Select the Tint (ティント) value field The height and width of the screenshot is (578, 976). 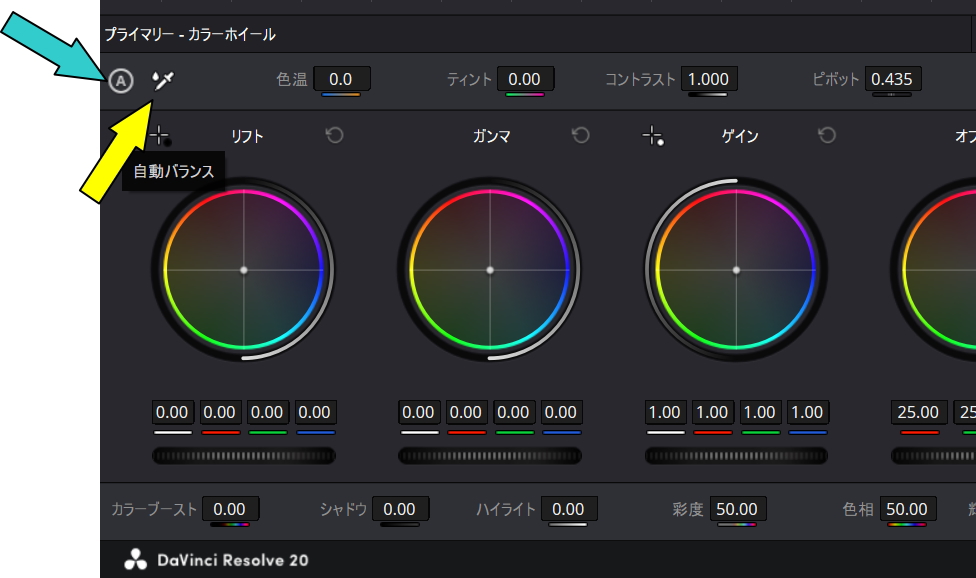(x=524, y=79)
